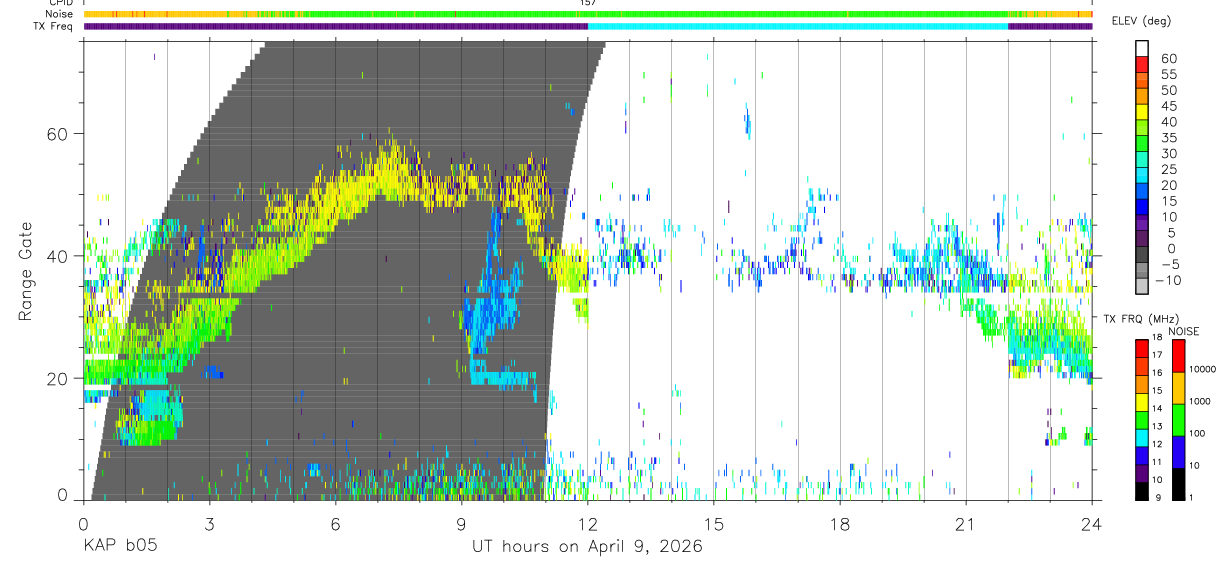Viewport: 1228px width, 567px height.
Task: Select the white top segment of ELEV bar
Action: (1142, 49)
